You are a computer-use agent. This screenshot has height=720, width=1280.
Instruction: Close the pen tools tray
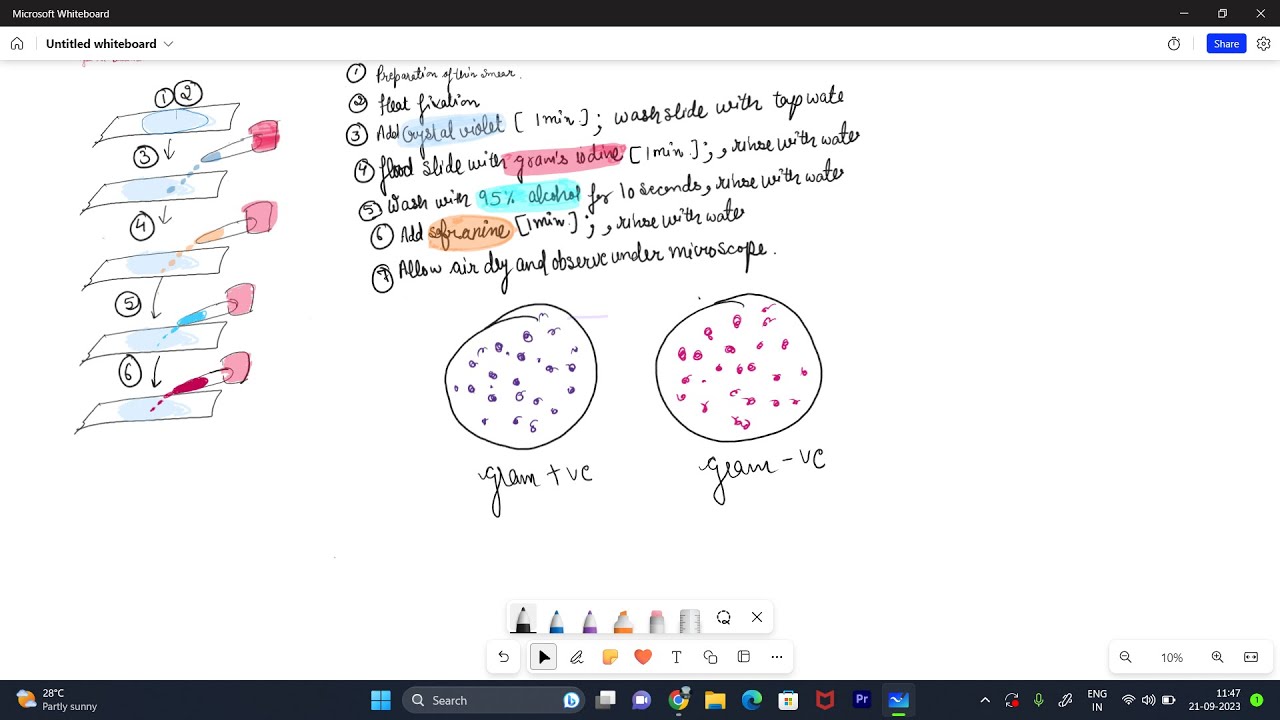[757, 617]
